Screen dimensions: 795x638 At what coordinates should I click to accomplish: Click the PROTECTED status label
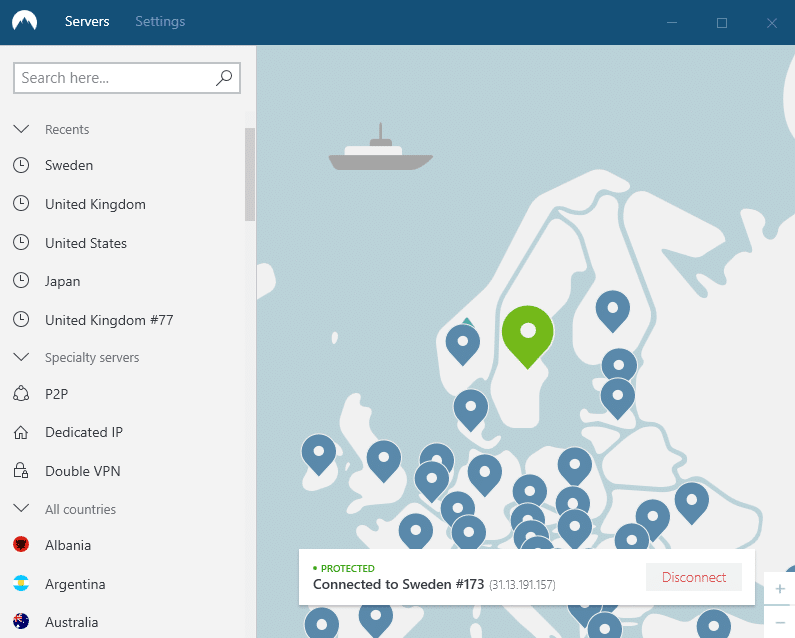click(x=348, y=569)
